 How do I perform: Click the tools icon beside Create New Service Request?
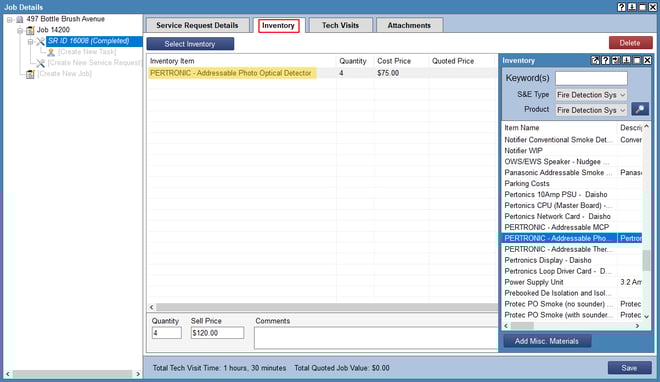point(40,63)
